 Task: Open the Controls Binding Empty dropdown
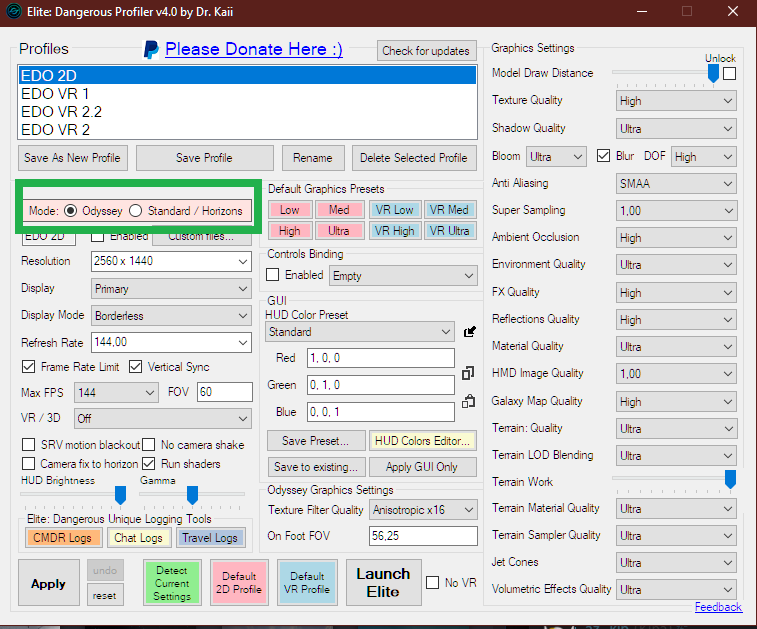pyautogui.click(x=403, y=276)
